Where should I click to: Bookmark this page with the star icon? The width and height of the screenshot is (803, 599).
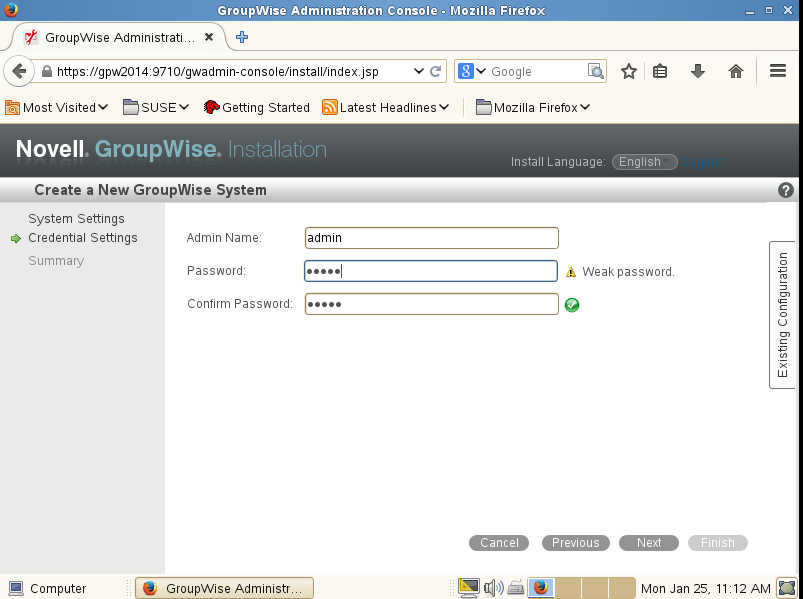point(628,71)
